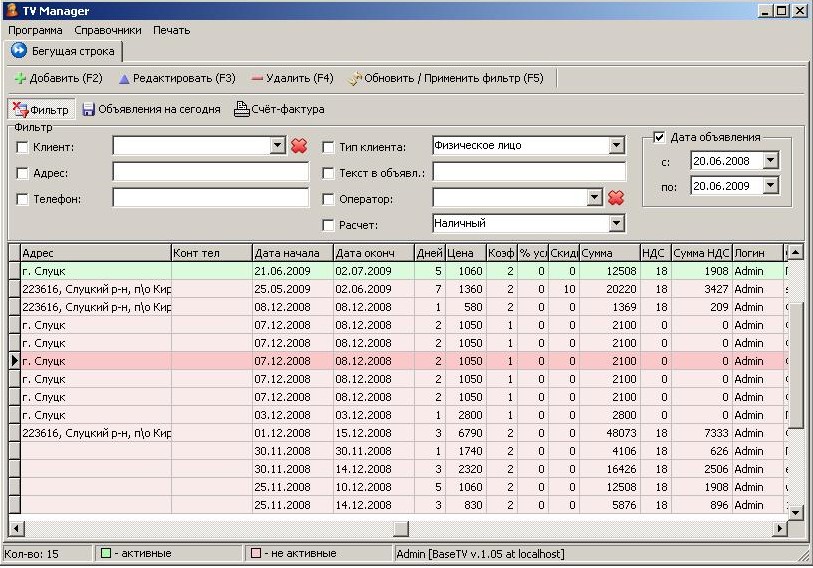Viewport: 813px width, 568px height.
Task: Open the Расчет dropdown (Наличный)
Action: 616,224
